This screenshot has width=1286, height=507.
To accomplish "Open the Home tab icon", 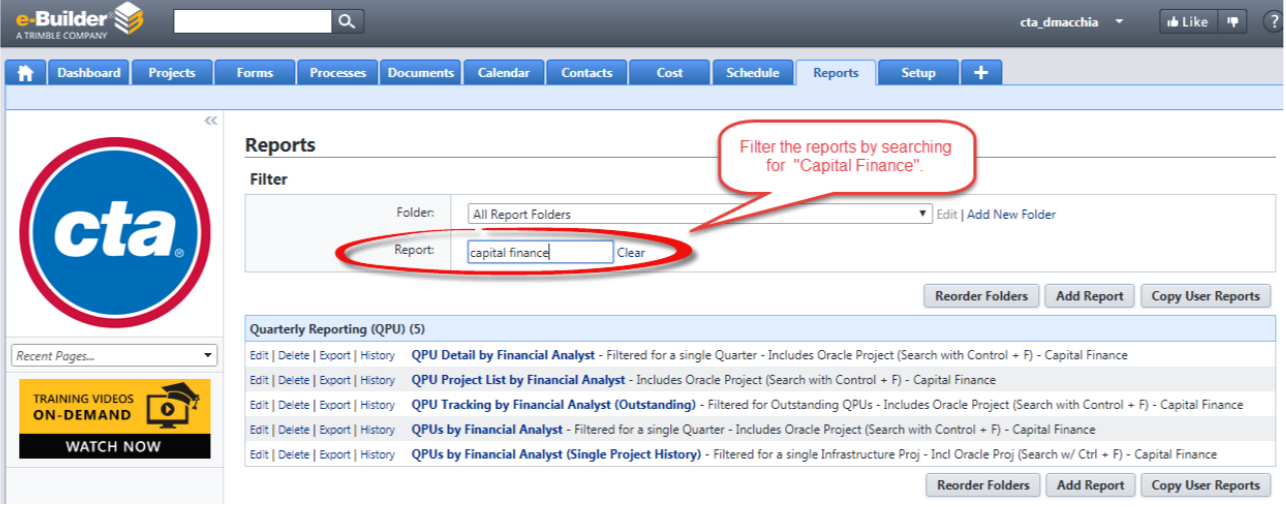I will coord(25,73).
